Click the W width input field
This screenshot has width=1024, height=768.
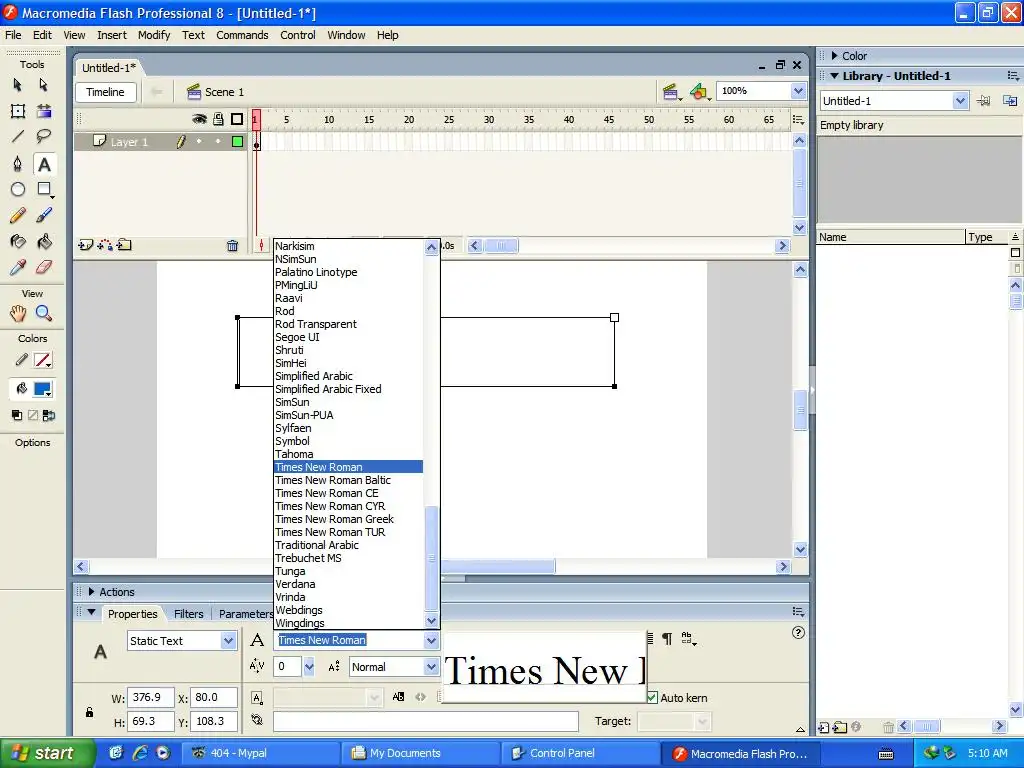click(x=150, y=697)
